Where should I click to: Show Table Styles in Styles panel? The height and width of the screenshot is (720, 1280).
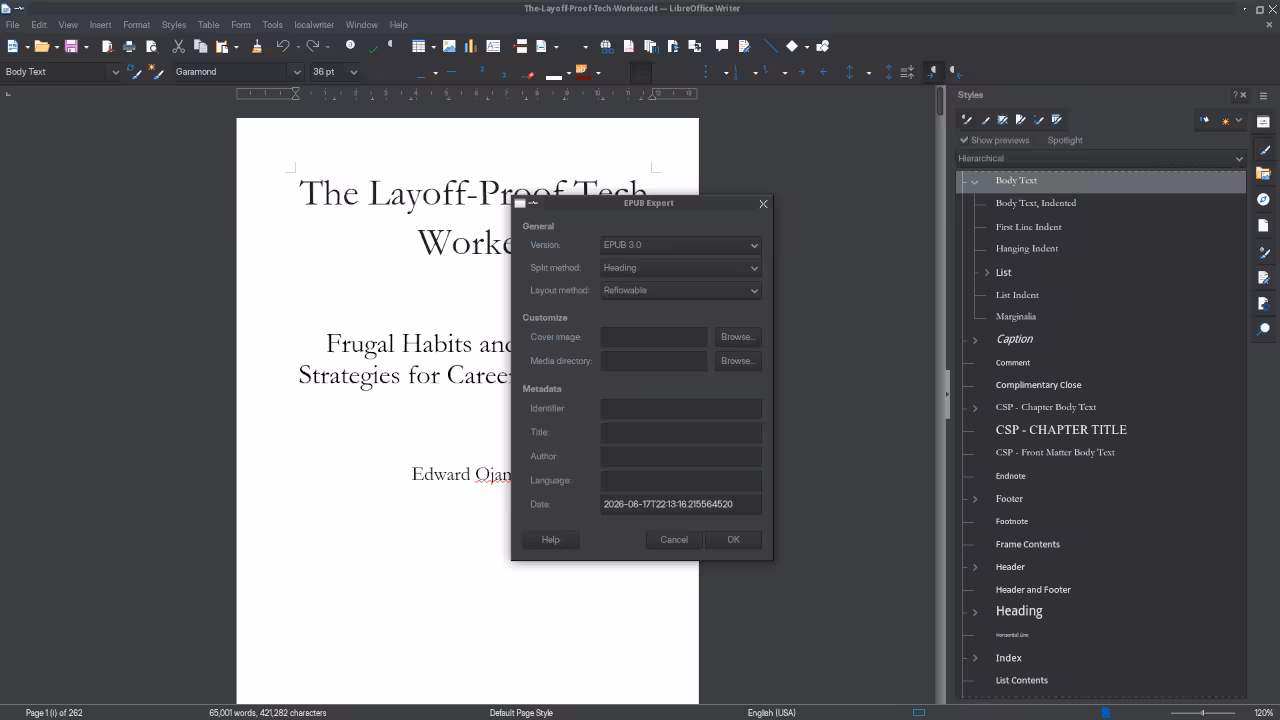[x=1057, y=120]
